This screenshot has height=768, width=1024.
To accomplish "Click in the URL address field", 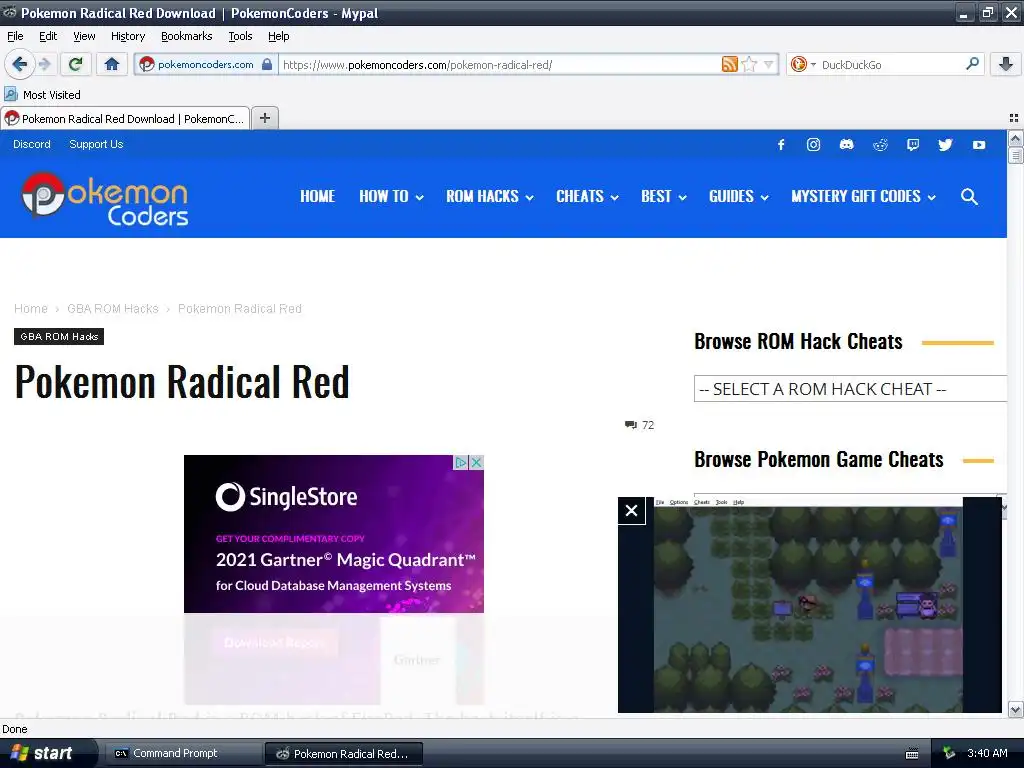I will click(500, 64).
